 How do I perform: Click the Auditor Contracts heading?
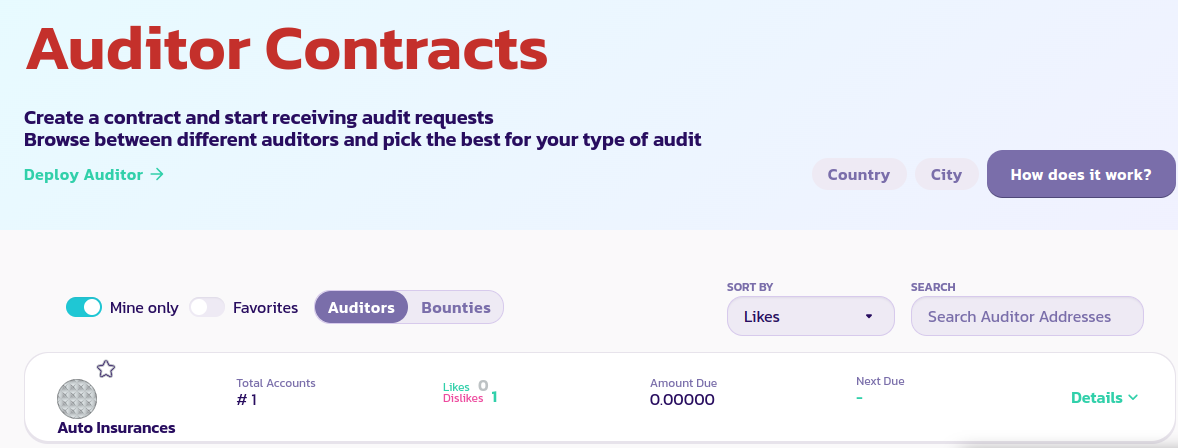287,49
